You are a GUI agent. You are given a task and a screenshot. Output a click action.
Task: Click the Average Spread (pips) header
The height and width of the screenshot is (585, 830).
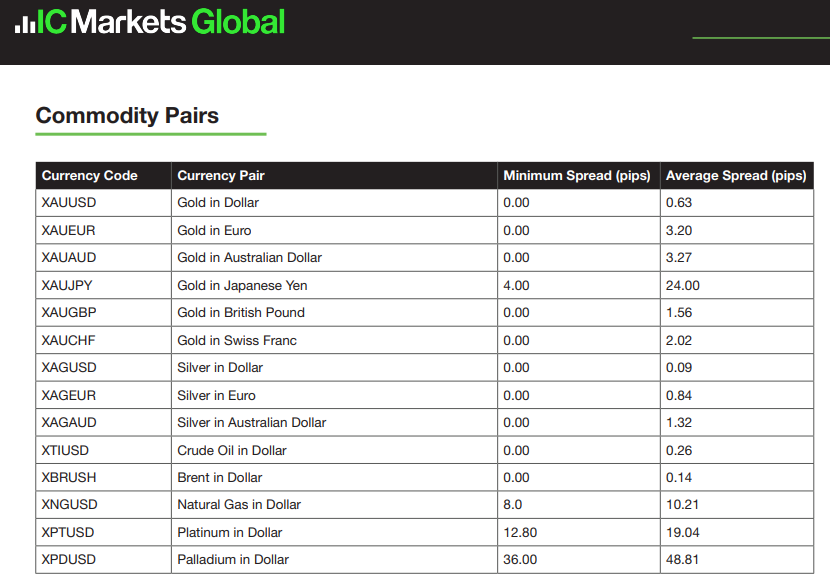click(735, 176)
